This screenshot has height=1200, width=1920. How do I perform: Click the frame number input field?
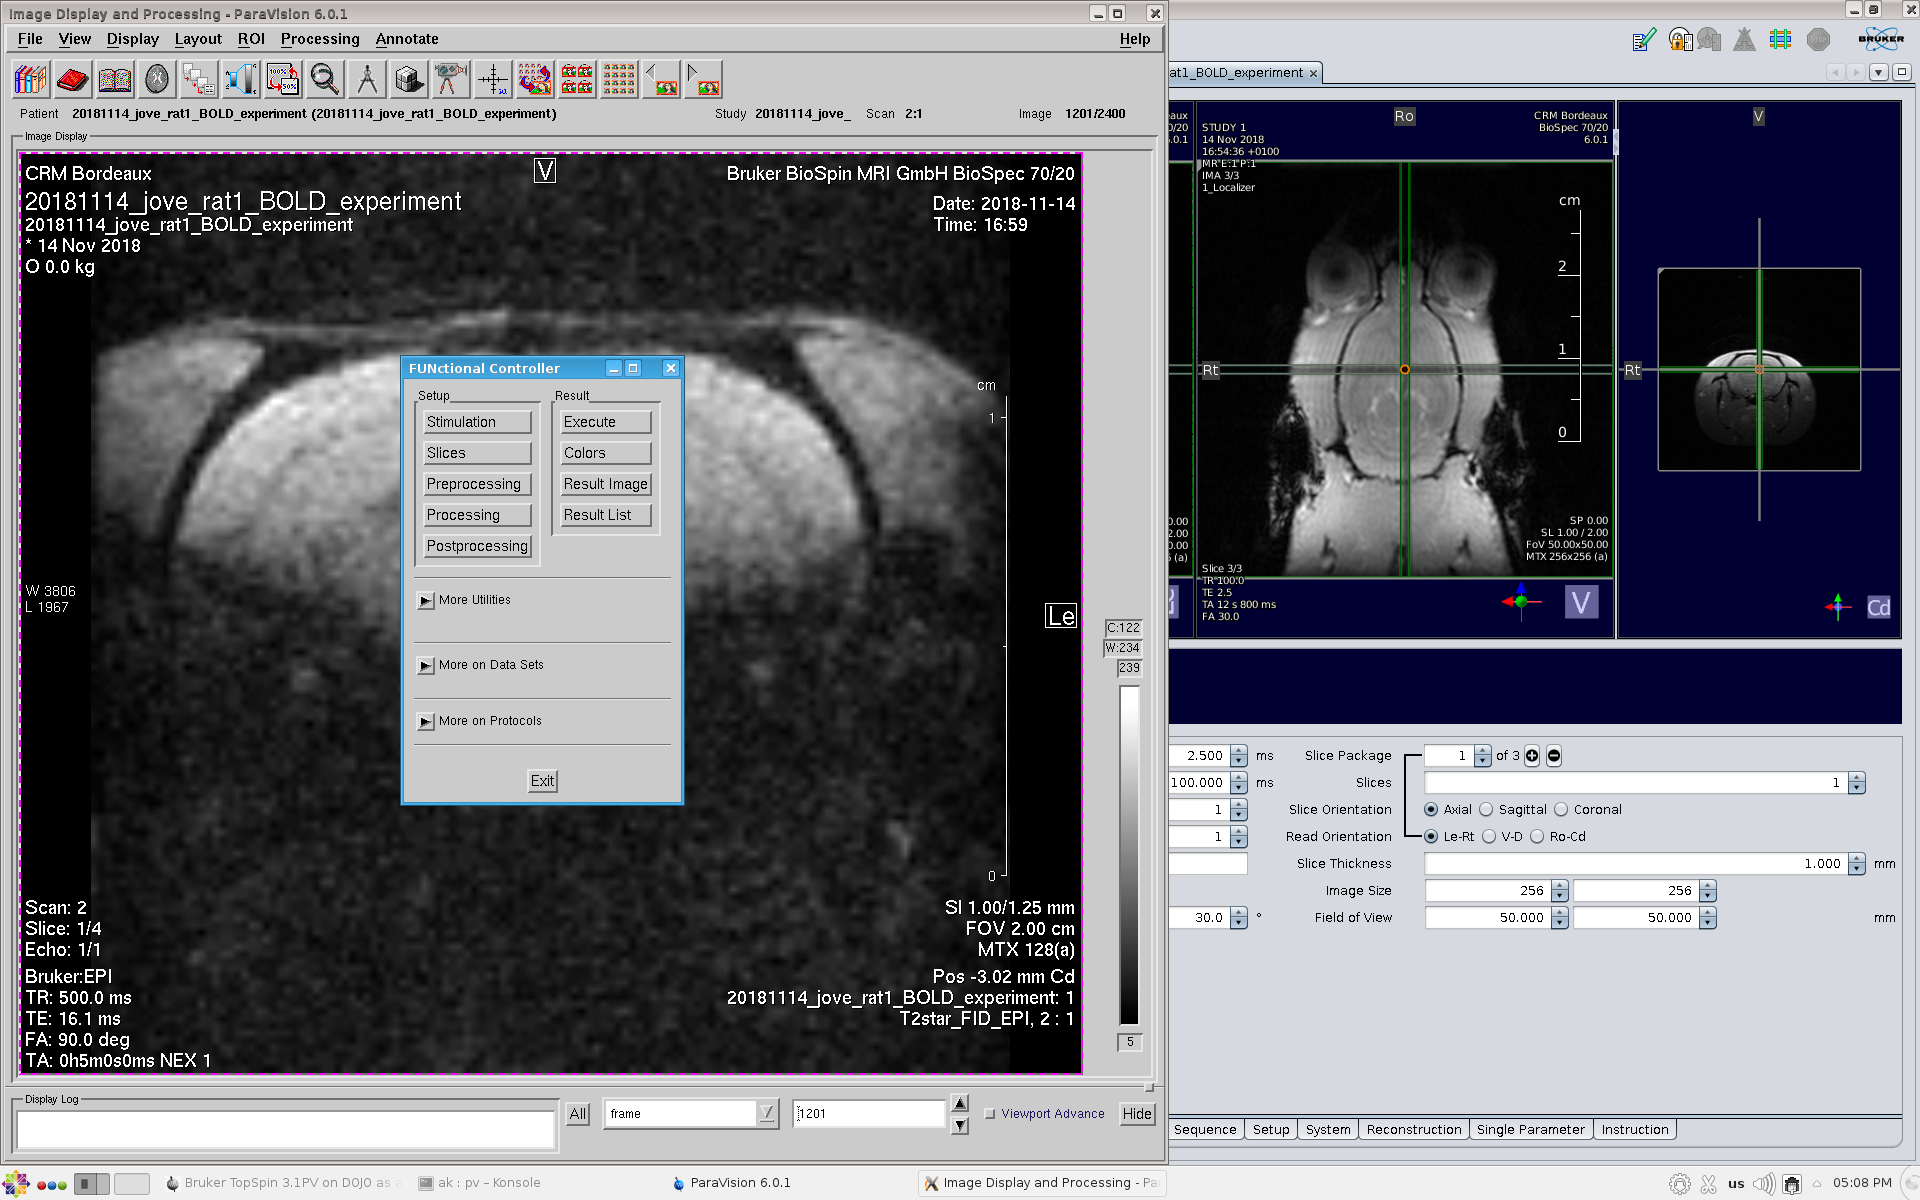868,1113
